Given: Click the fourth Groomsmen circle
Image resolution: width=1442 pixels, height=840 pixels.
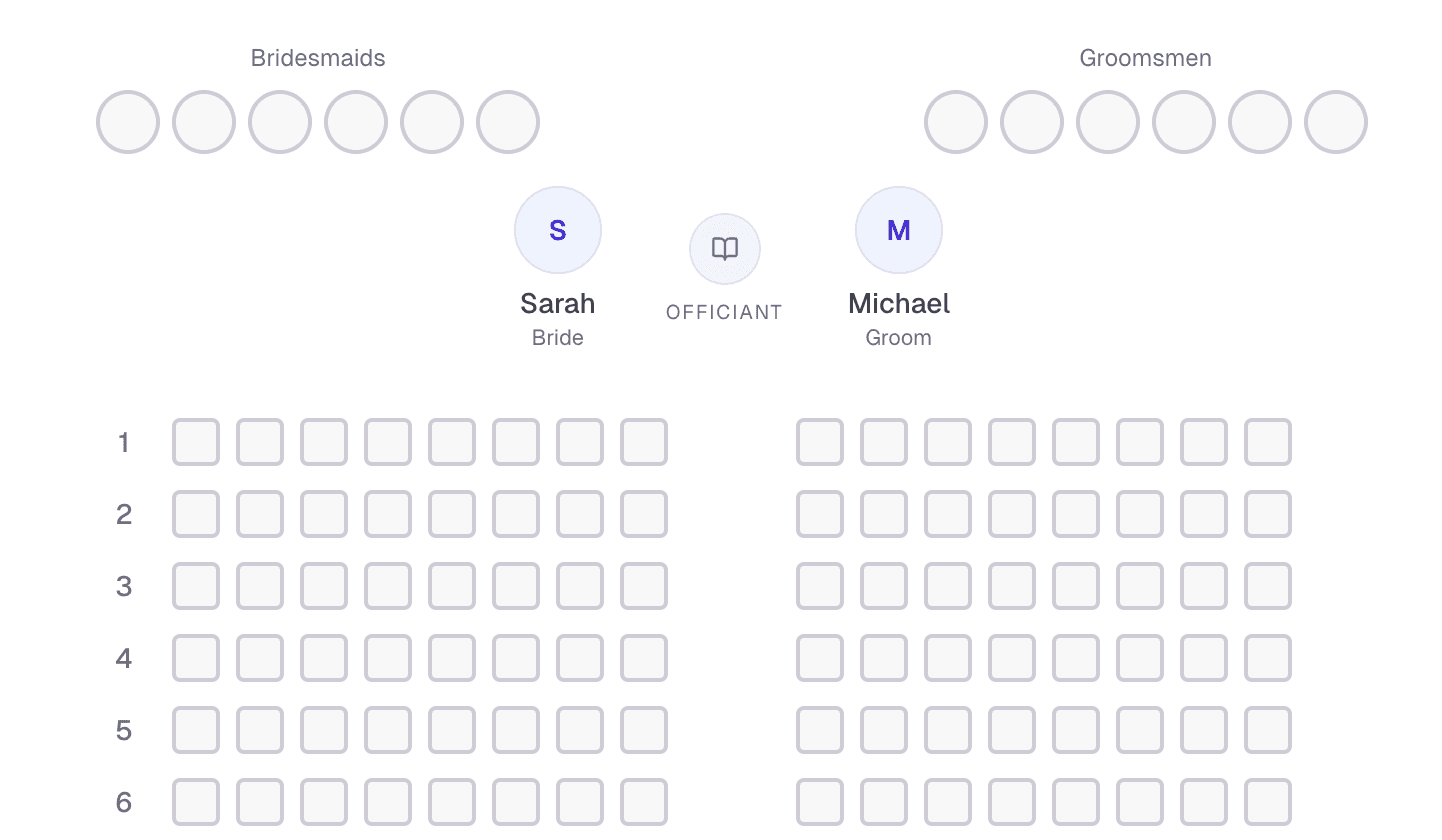Looking at the screenshot, I should tap(1183, 121).
